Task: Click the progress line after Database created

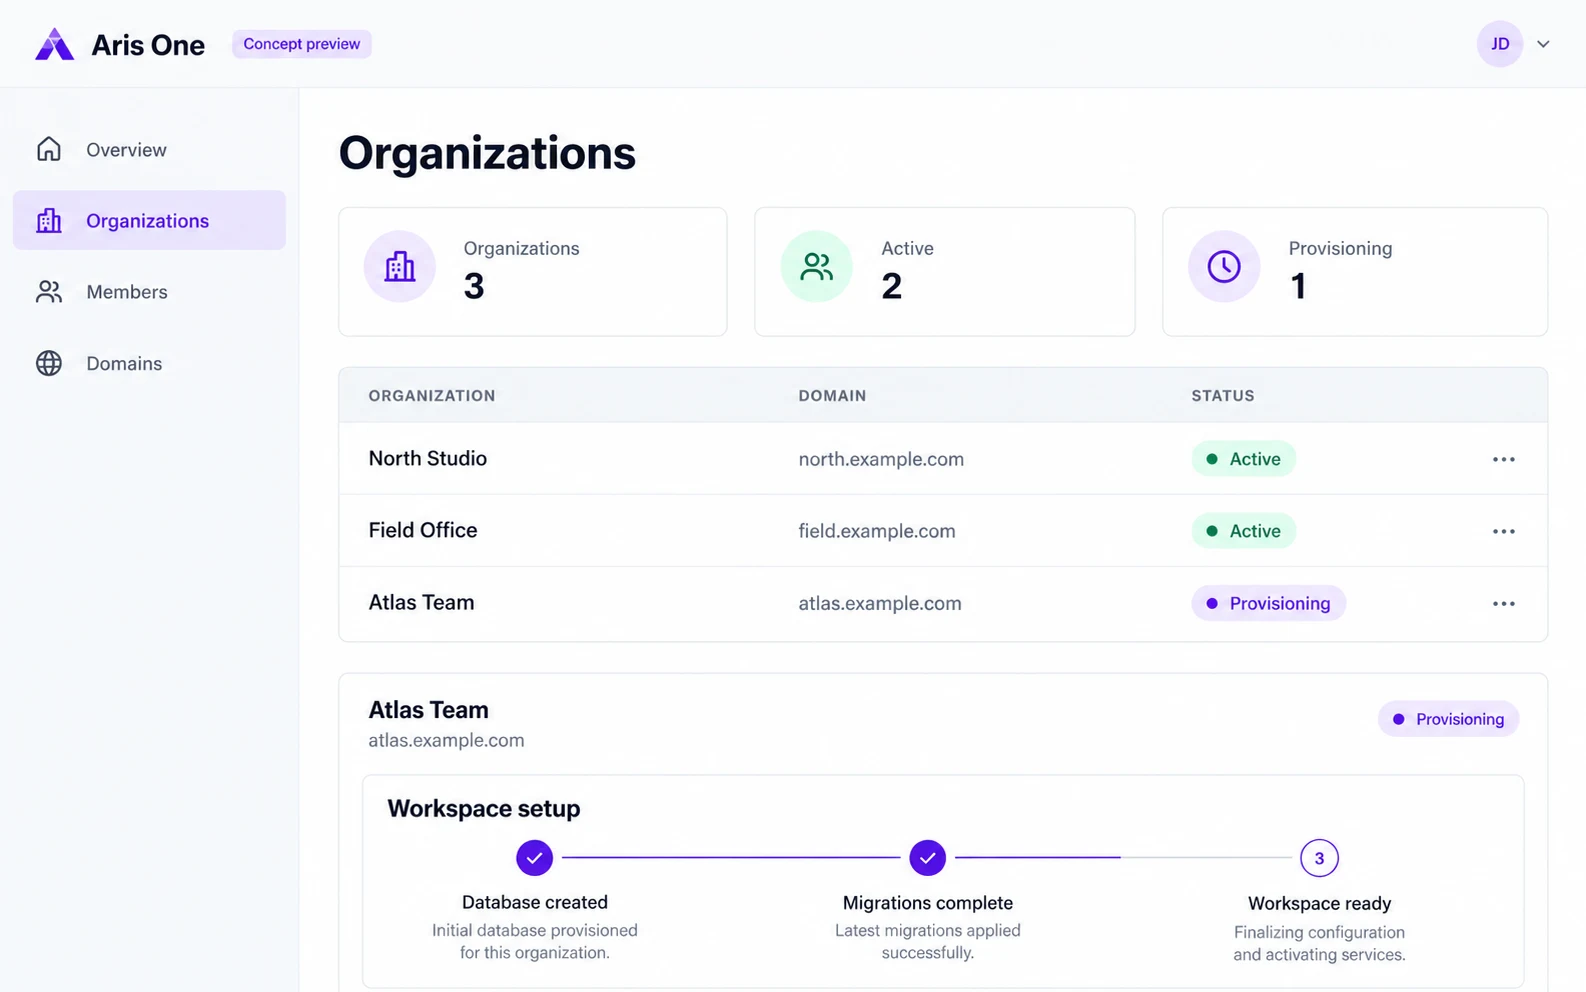Action: pyautogui.click(x=731, y=857)
